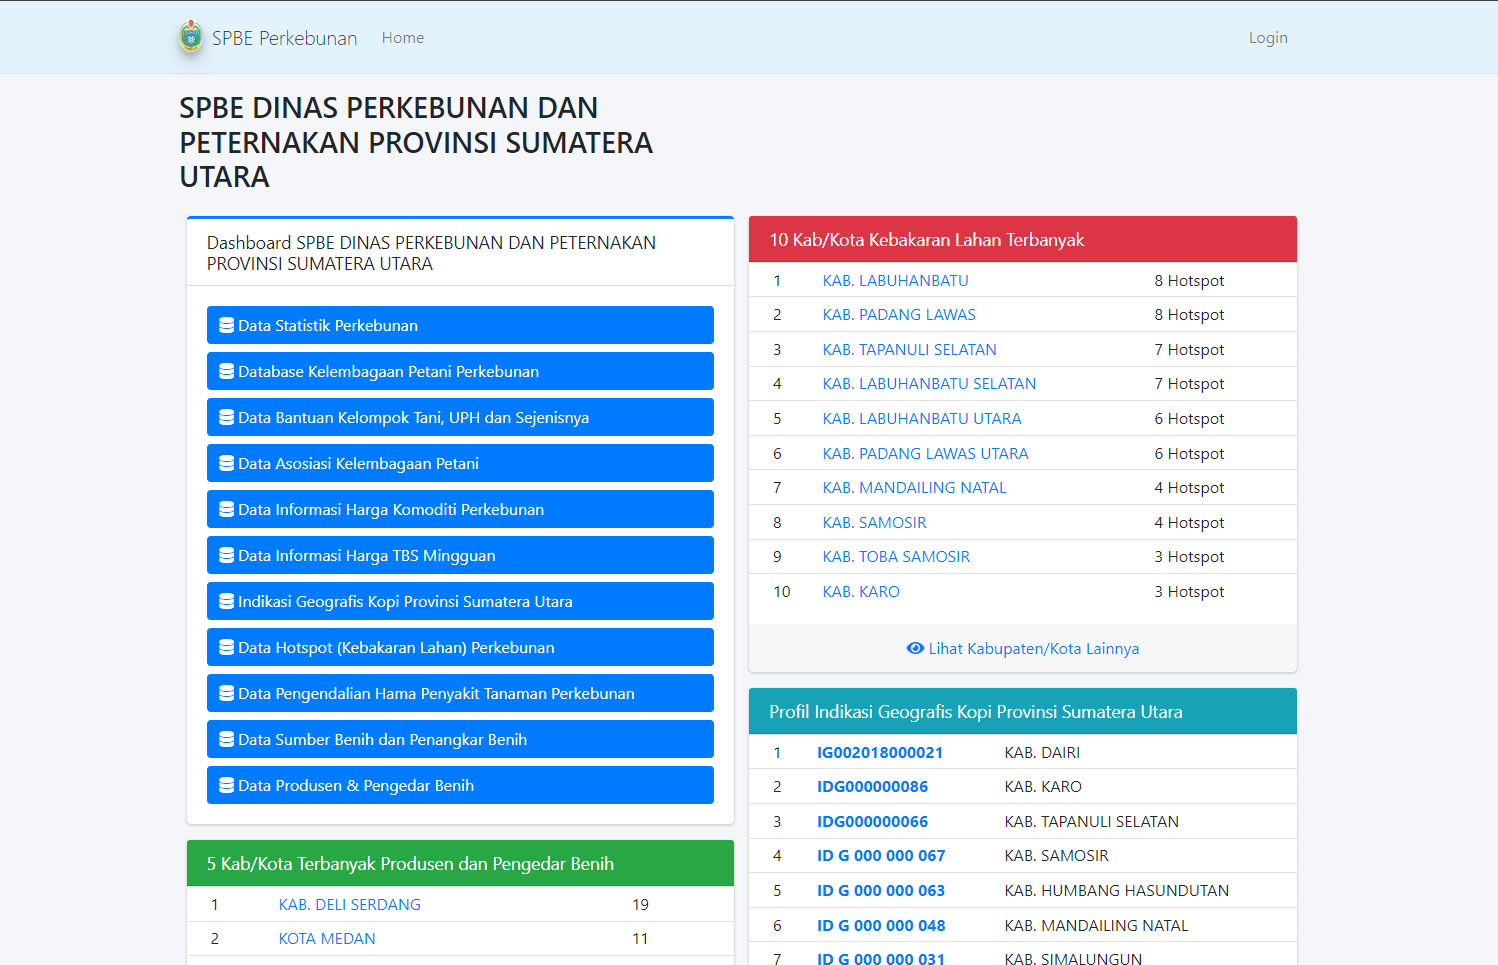This screenshot has width=1498, height=965.
Task: Click the SPBE Perkebunan logo emblem
Action: 190,37
